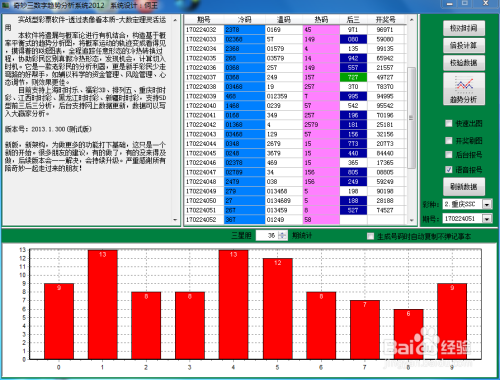
Task: Click the red bar for digit 5 valued 12
Action: (278, 309)
